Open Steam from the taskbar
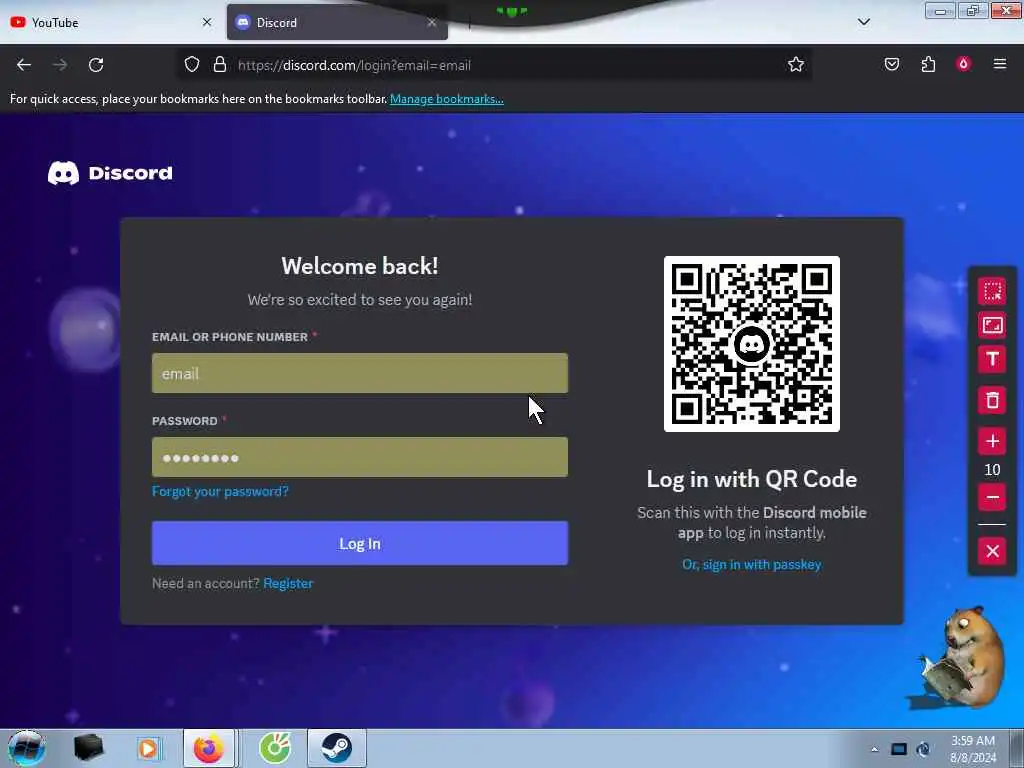Screen dimensions: 1024x768 (x=336, y=748)
